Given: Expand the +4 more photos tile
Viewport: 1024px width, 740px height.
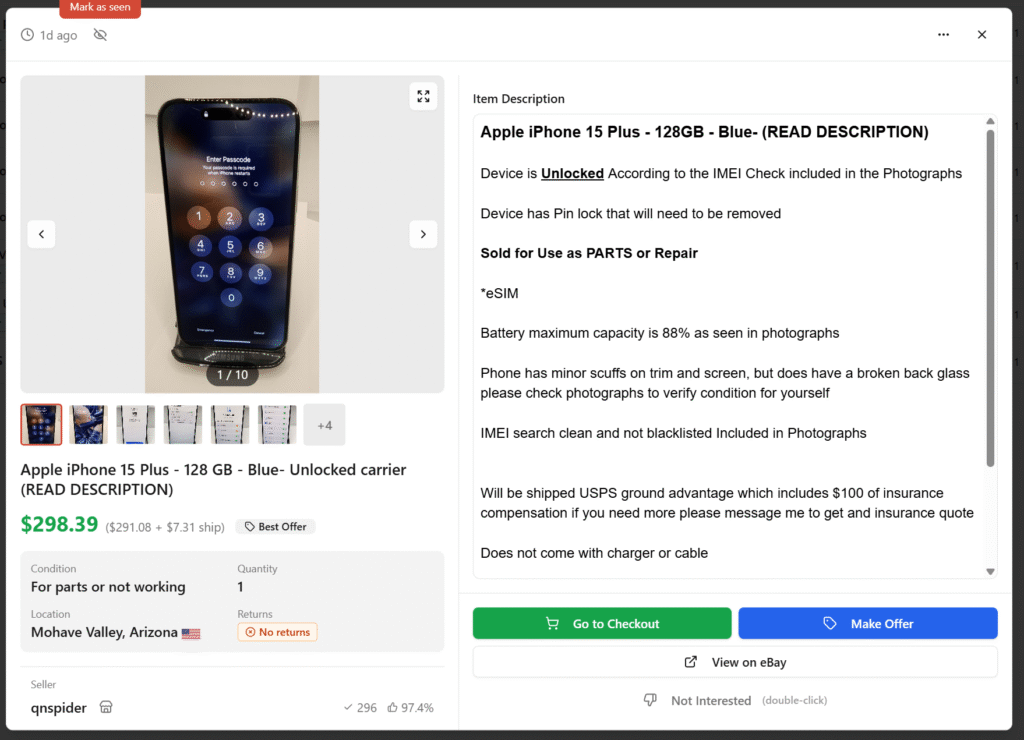Looking at the screenshot, I should (325, 425).
